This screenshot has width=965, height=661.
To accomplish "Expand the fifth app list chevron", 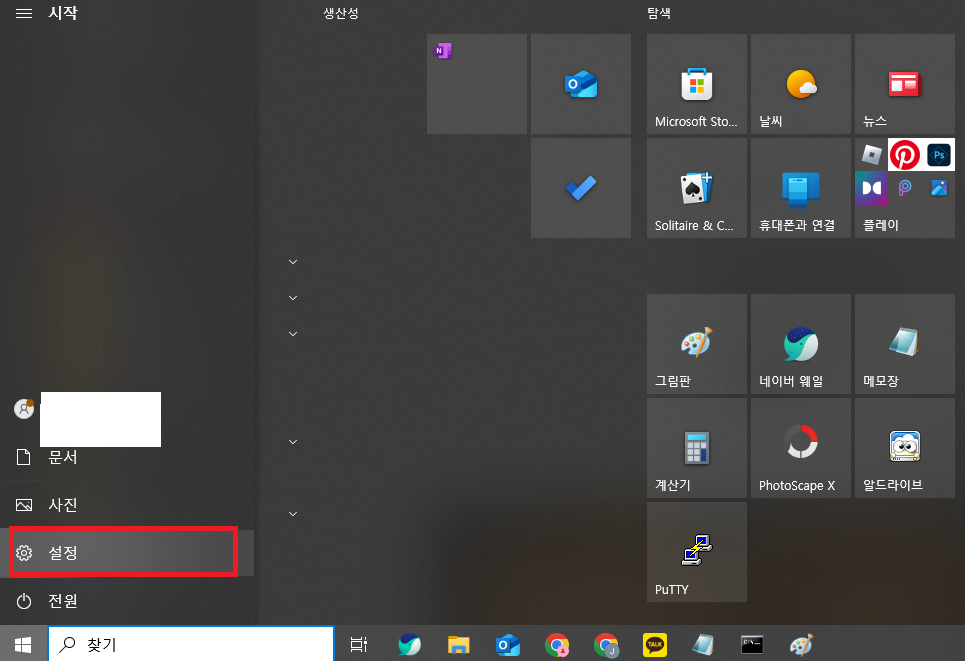I will pos(293,514).
